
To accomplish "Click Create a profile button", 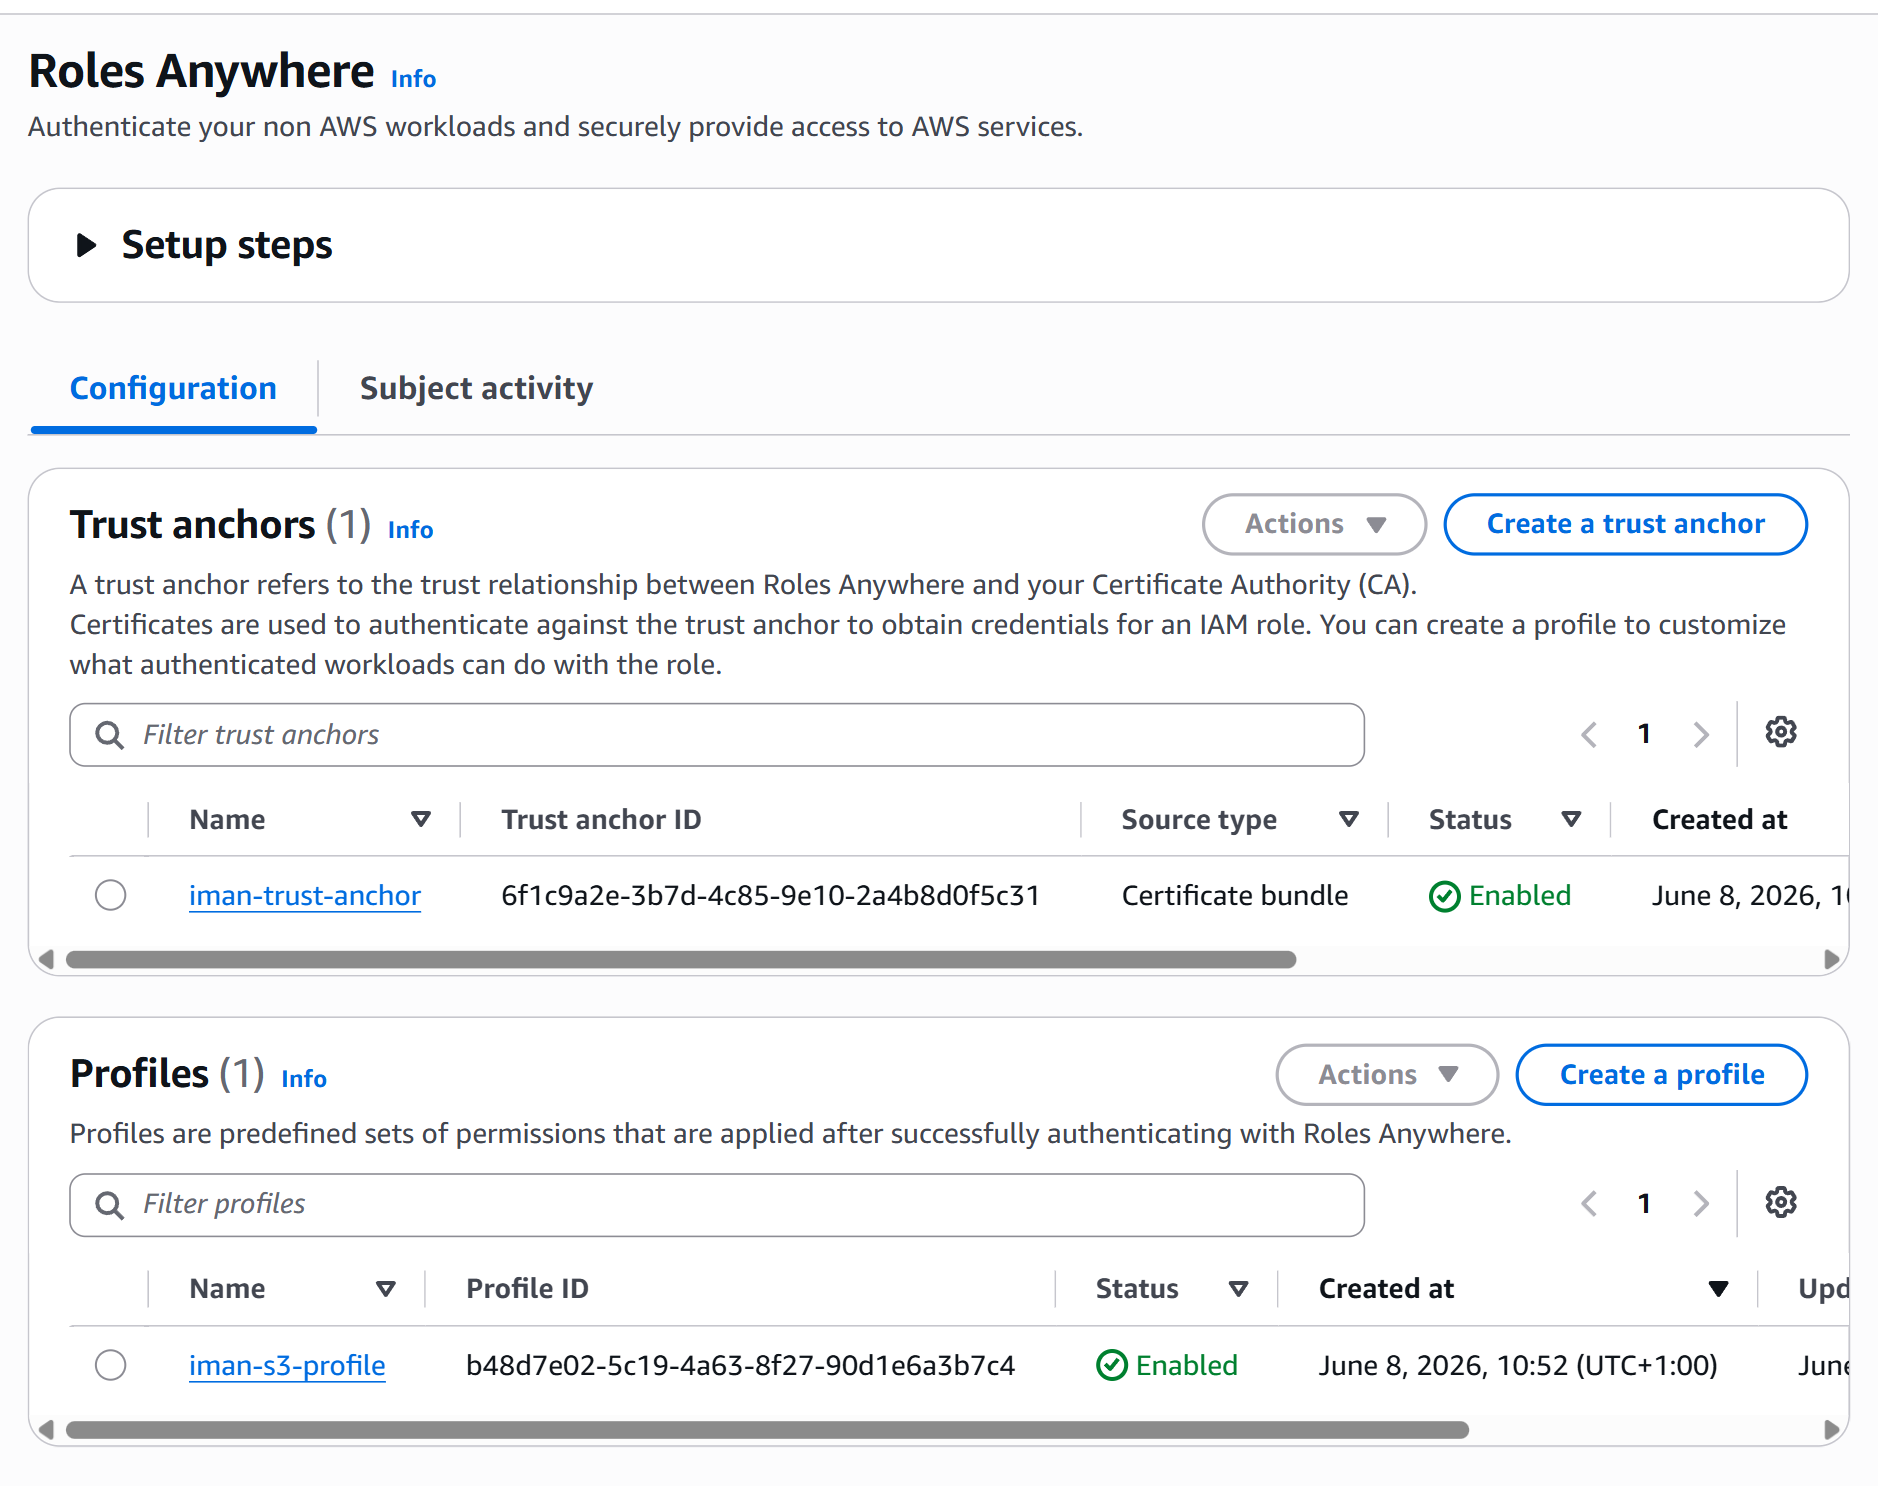I will (x=1661, y=1075).
